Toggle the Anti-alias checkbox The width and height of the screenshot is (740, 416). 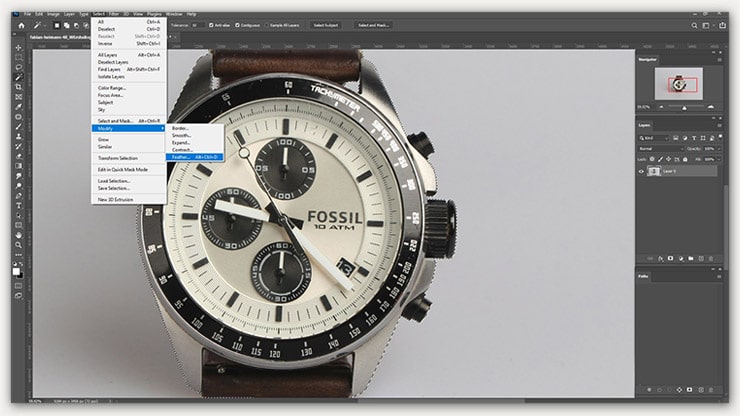[211, 25]
